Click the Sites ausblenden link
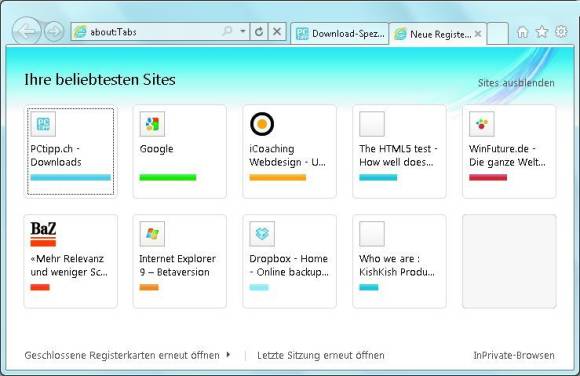This screenshot has height=376, width=580. (x=516, y=83)
